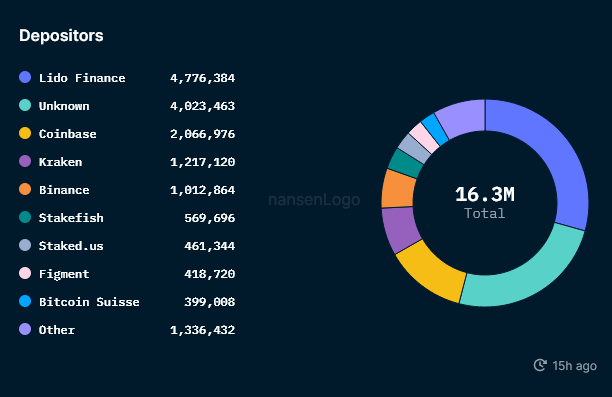Viewport: 612px width, 397px height.
Task: Click the Staked.us legend gray-blue dot
Action: pos(25,245)
